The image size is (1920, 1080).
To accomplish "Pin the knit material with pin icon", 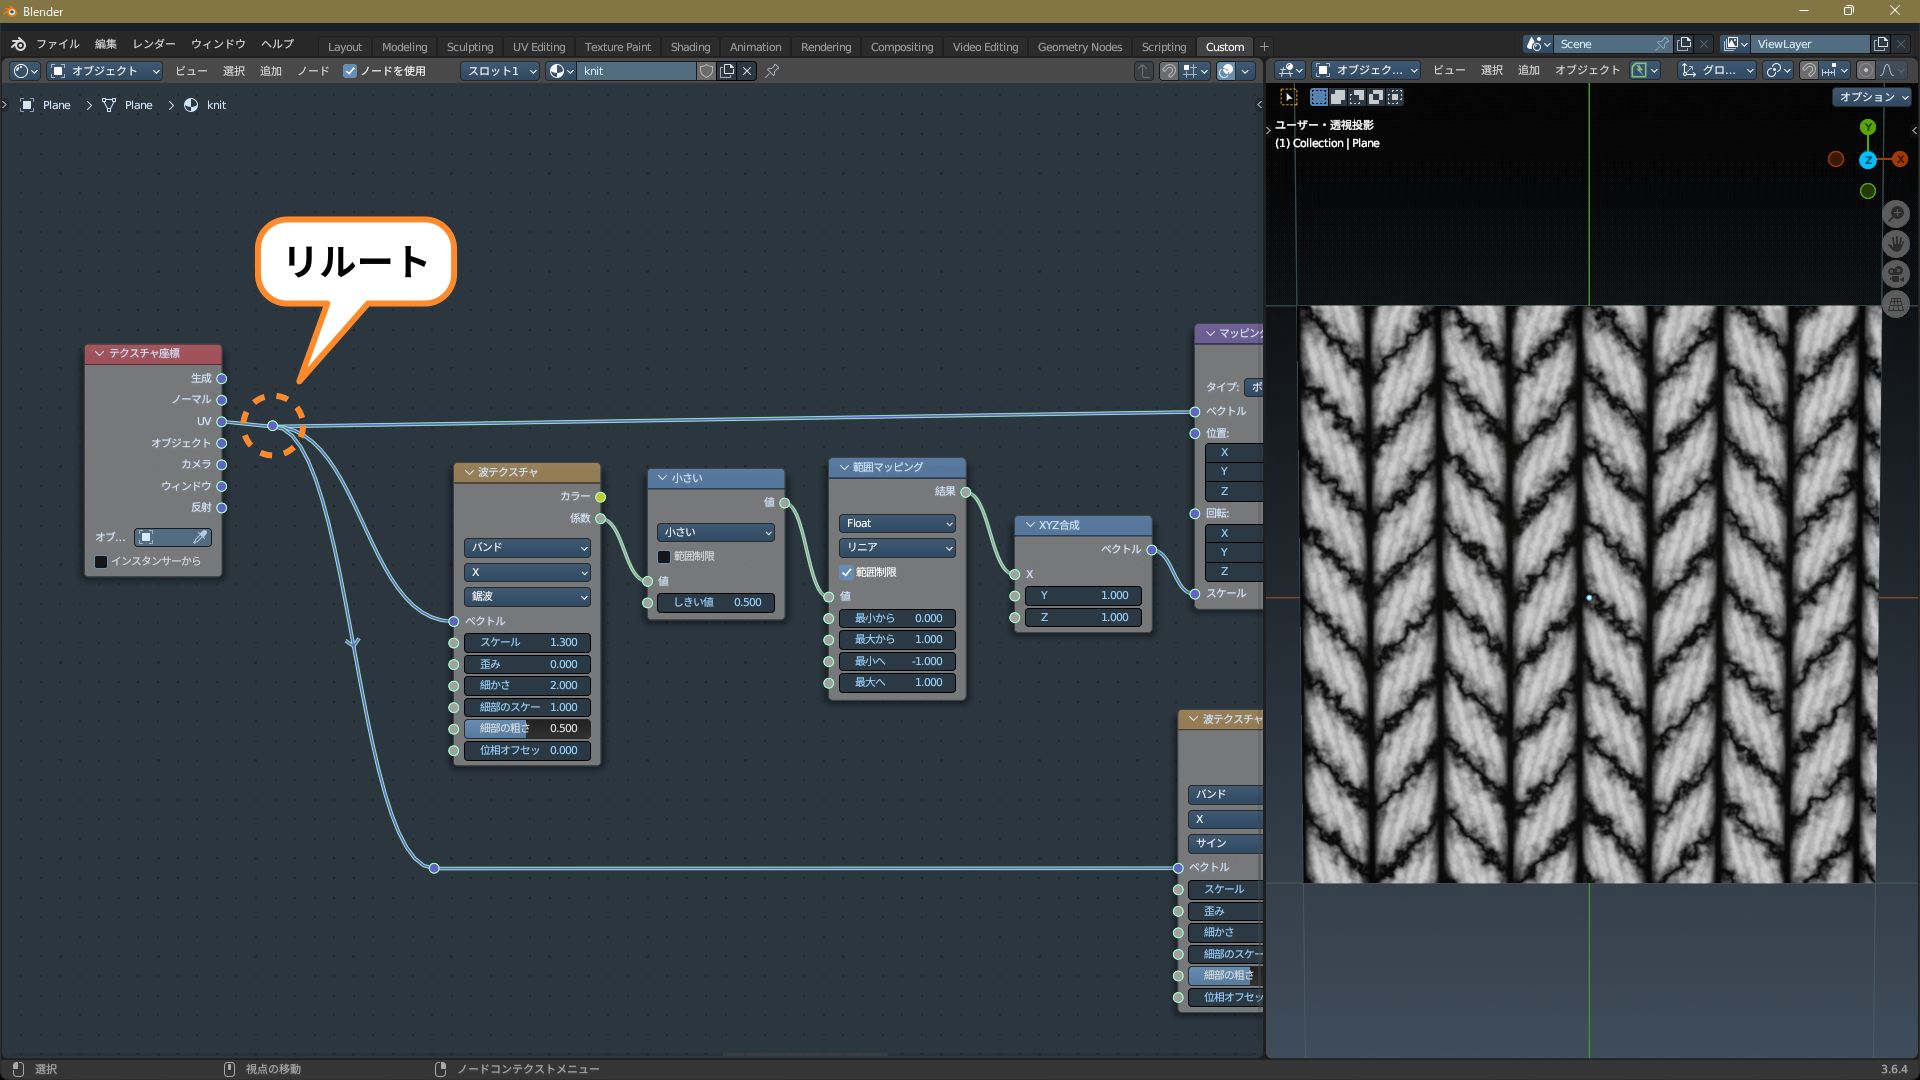I will [772, 71].
